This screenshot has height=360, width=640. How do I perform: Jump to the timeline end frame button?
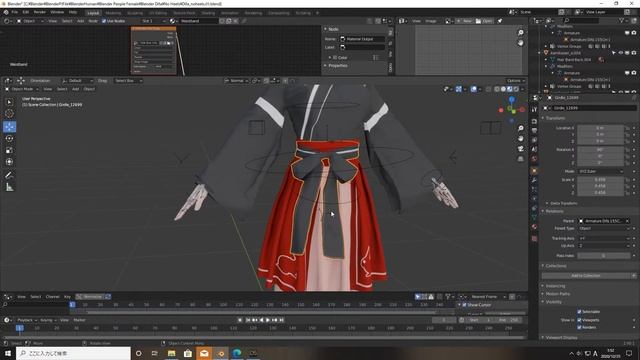282,320
